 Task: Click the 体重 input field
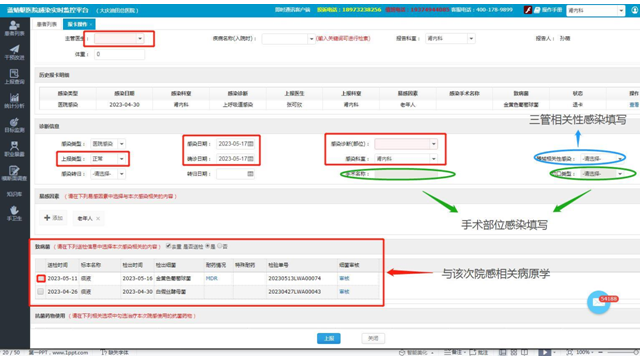[x=119, y=54]
